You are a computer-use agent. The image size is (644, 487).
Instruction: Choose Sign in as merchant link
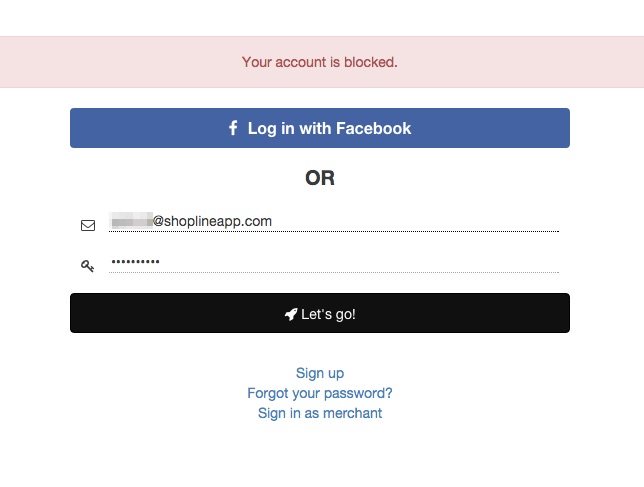(x=320, y=413)
